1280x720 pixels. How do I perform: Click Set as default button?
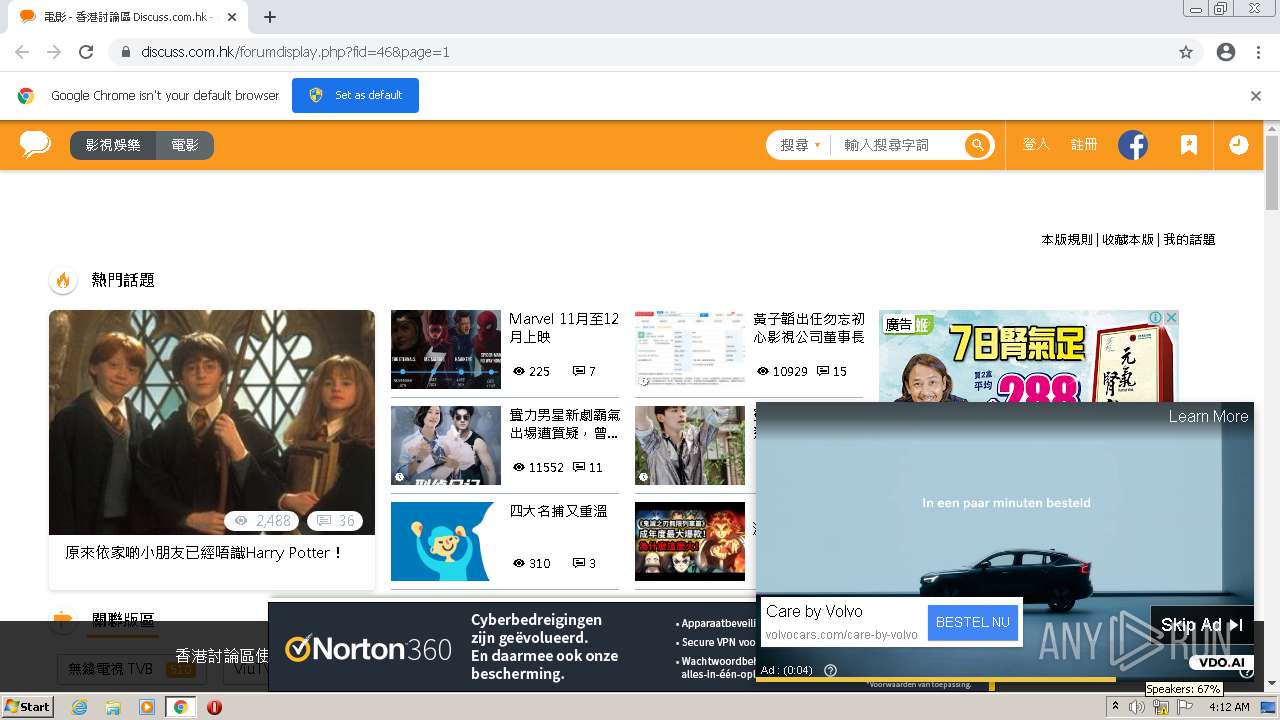(355, 95)
